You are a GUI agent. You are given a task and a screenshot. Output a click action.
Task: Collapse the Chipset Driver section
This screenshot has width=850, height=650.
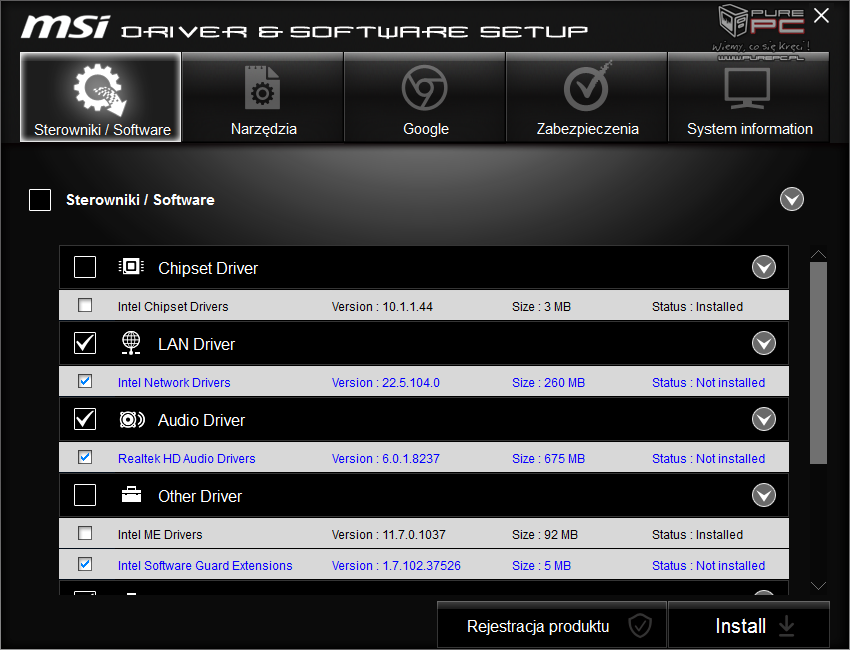(x=764, y=267)
